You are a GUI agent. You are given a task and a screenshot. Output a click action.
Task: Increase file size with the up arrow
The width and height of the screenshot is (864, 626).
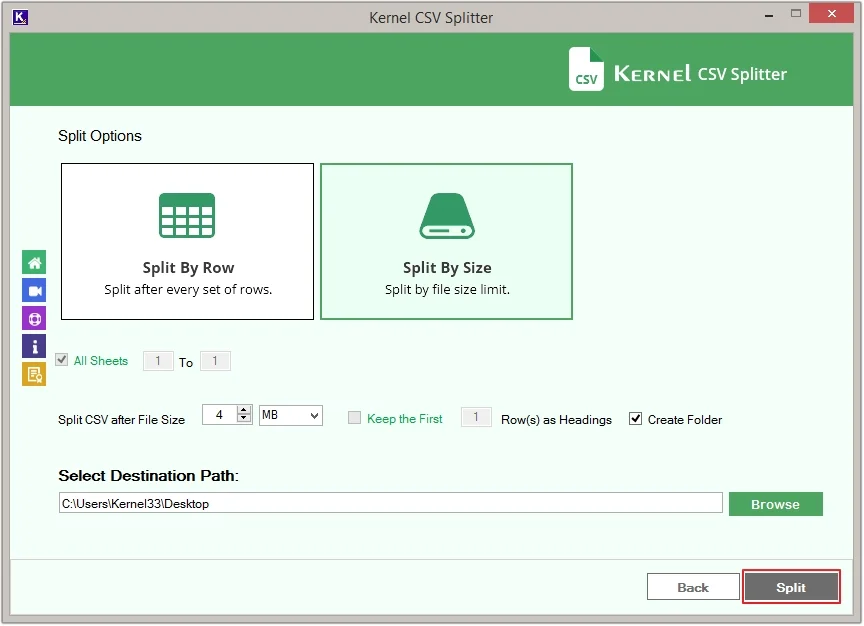coord(245,410)
